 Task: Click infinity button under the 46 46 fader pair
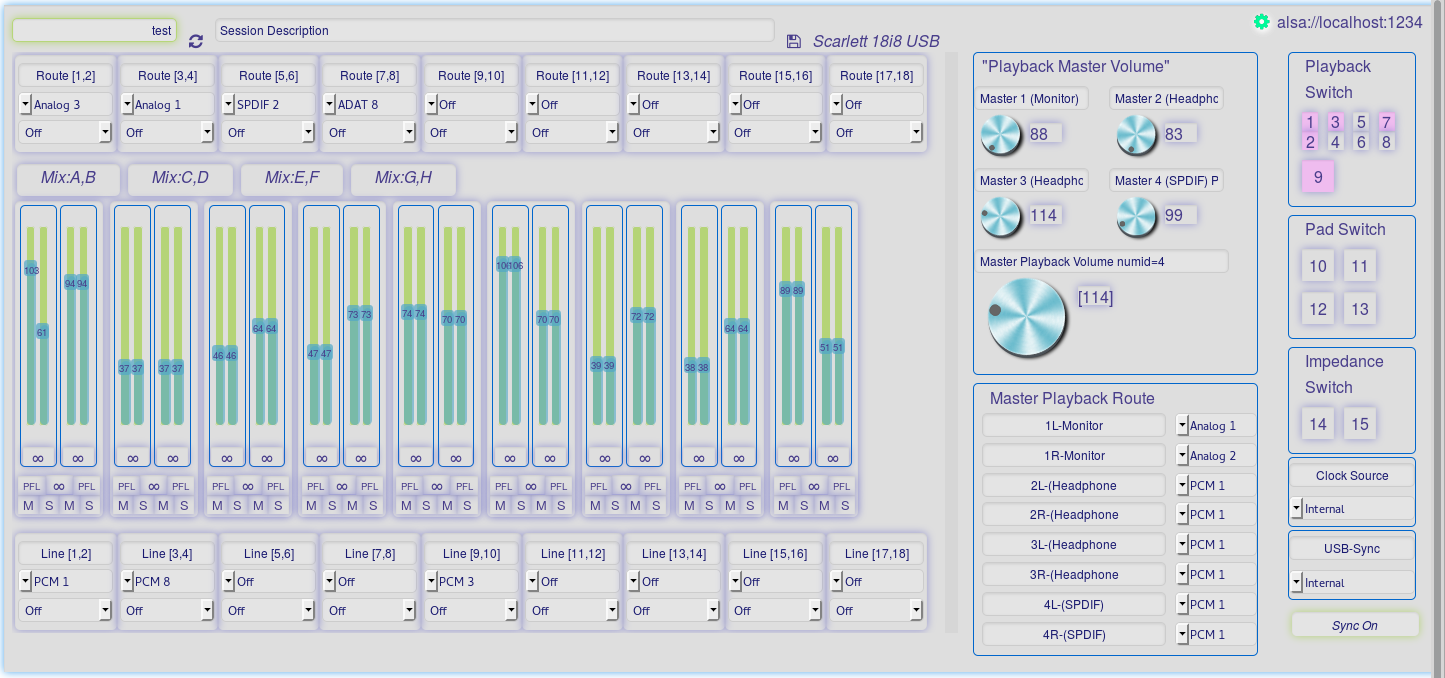(x=227, y=457)
